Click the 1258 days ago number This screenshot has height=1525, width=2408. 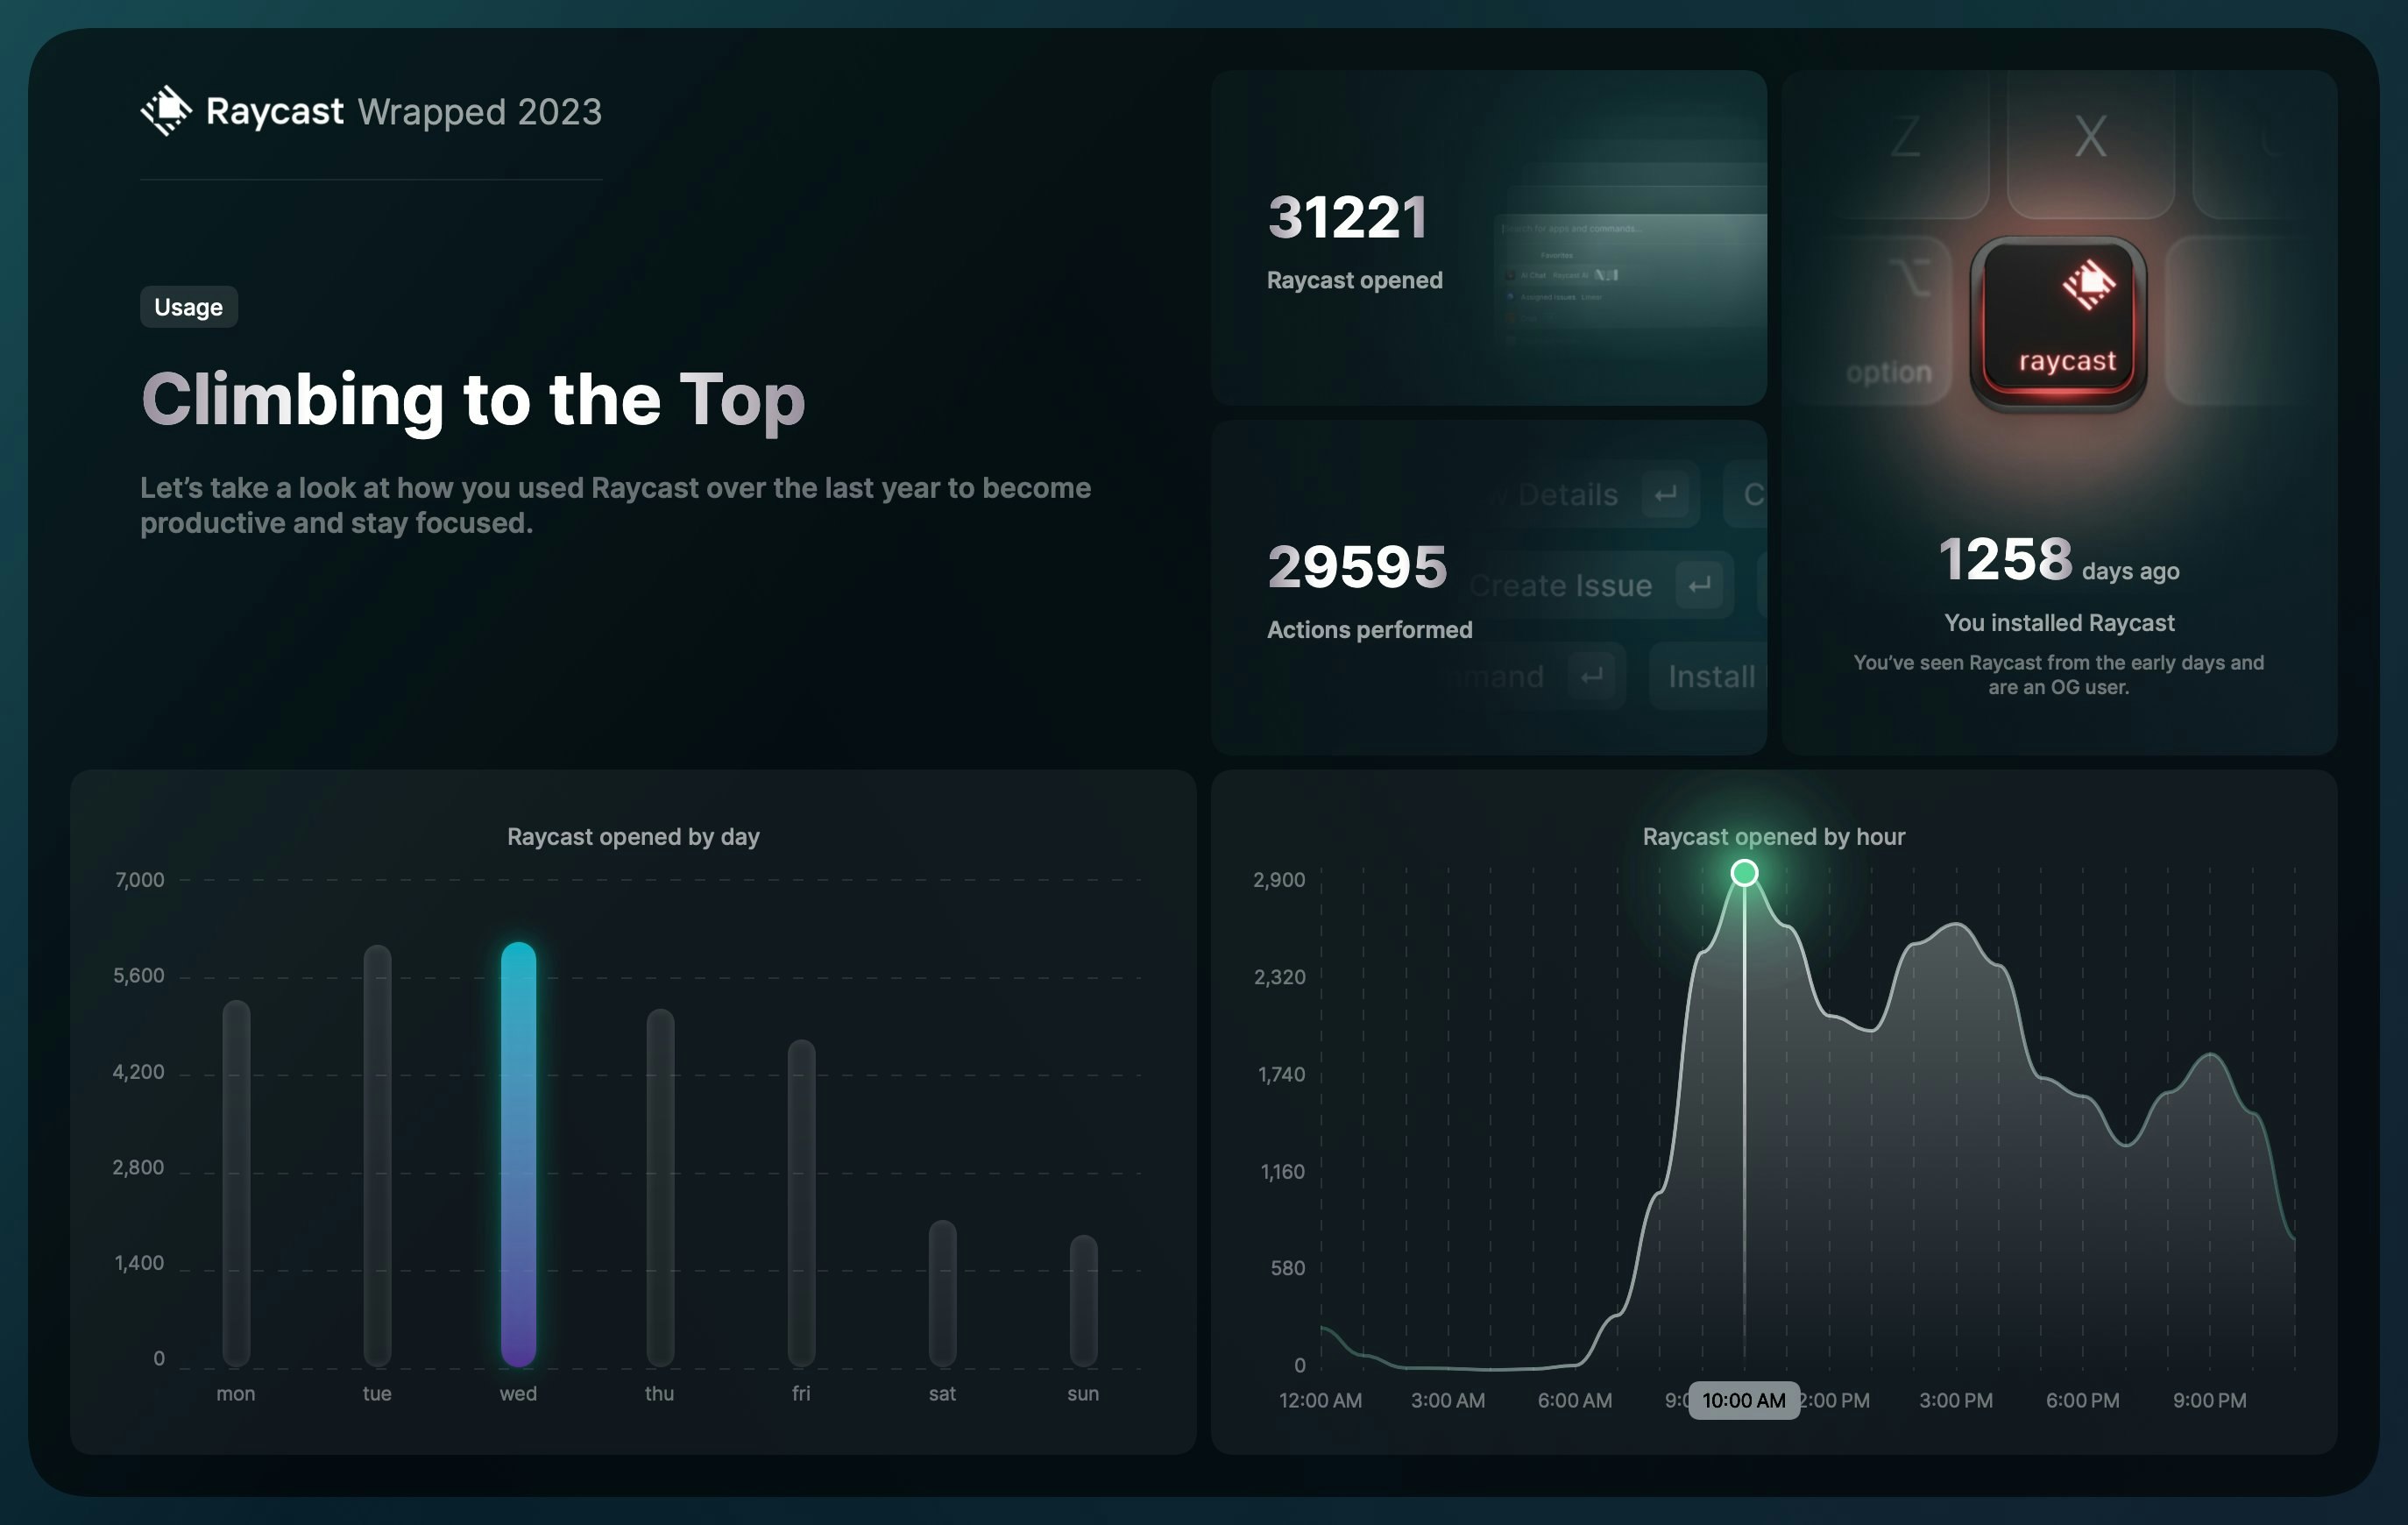(x=2005, y=558)
